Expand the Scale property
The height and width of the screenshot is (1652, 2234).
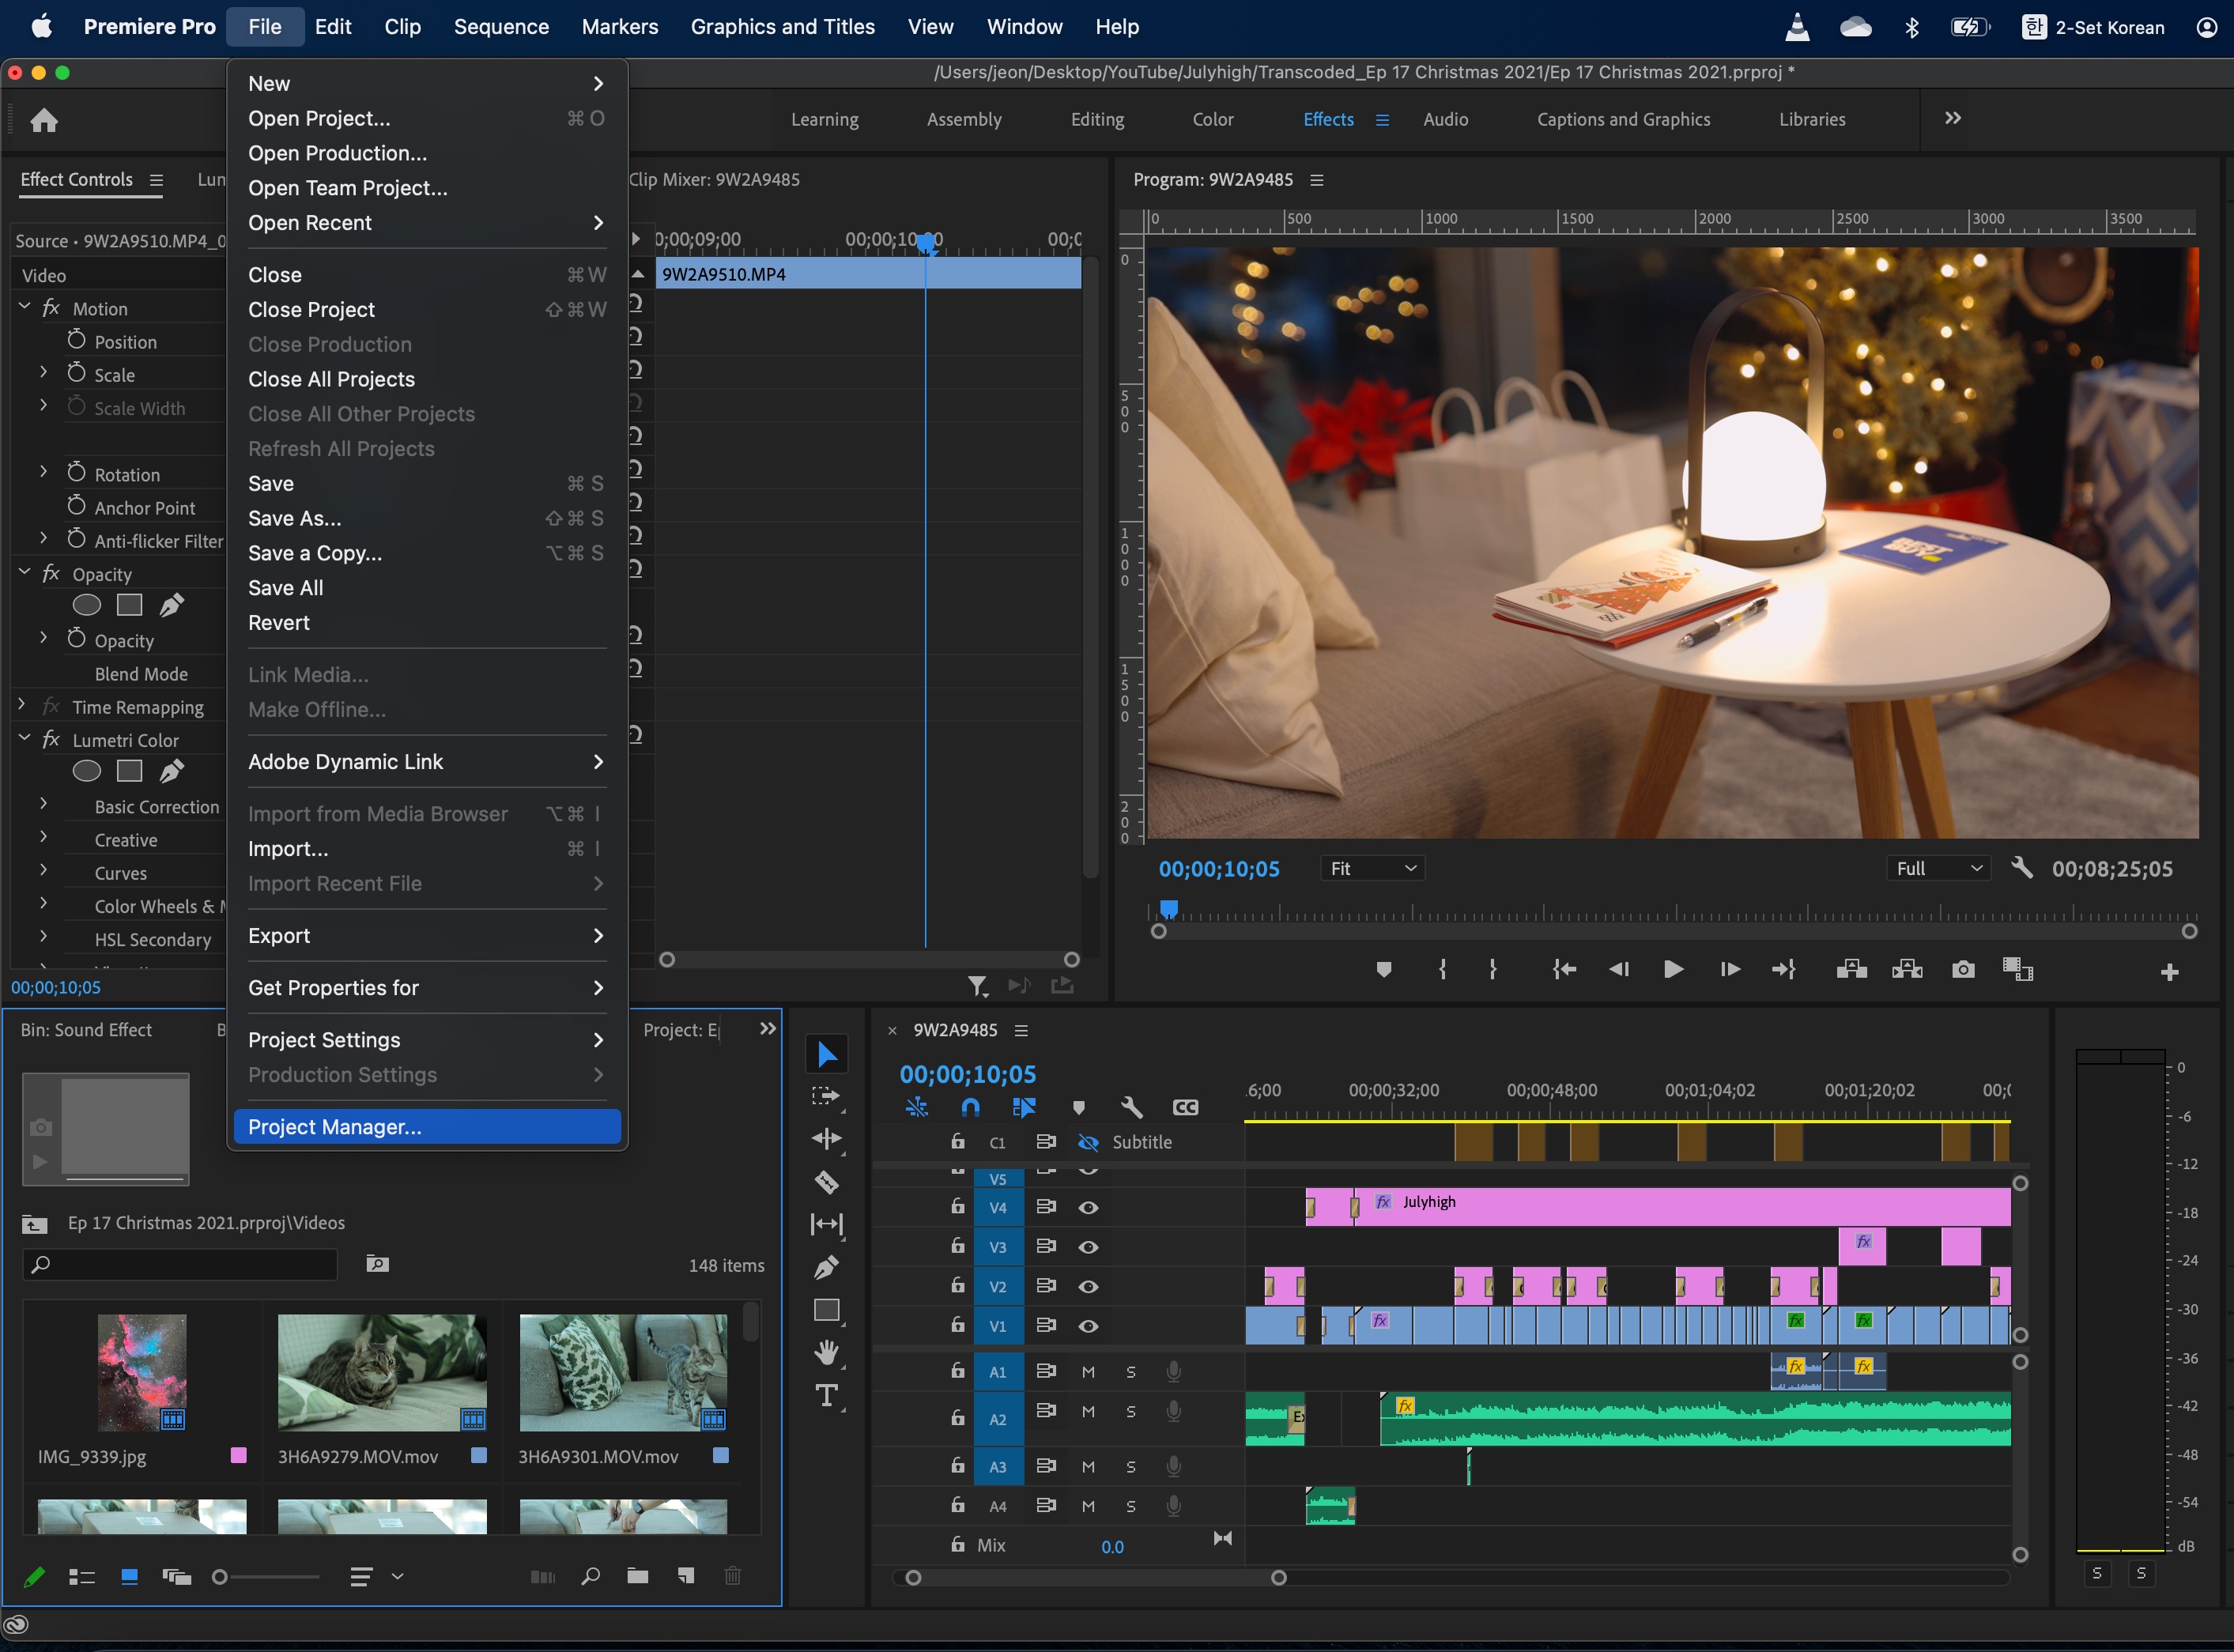[43, 372]
